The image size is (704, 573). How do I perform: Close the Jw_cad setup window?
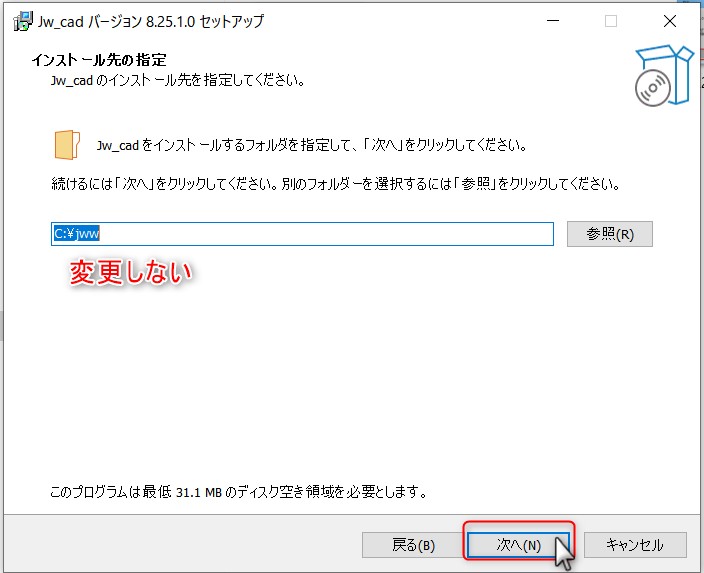click(x=669, y=21)
